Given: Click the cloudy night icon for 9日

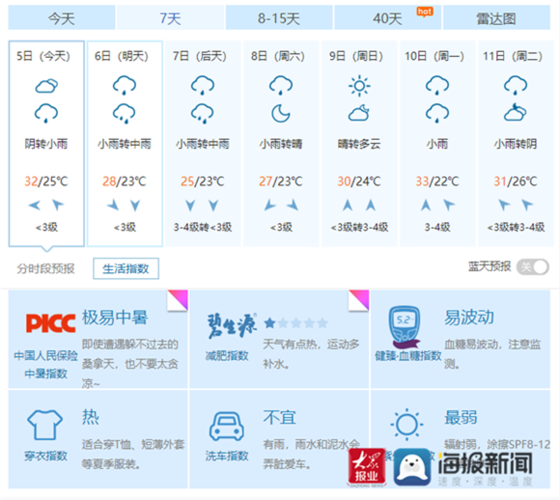Looking at the screenshot, I should point(359,113).
